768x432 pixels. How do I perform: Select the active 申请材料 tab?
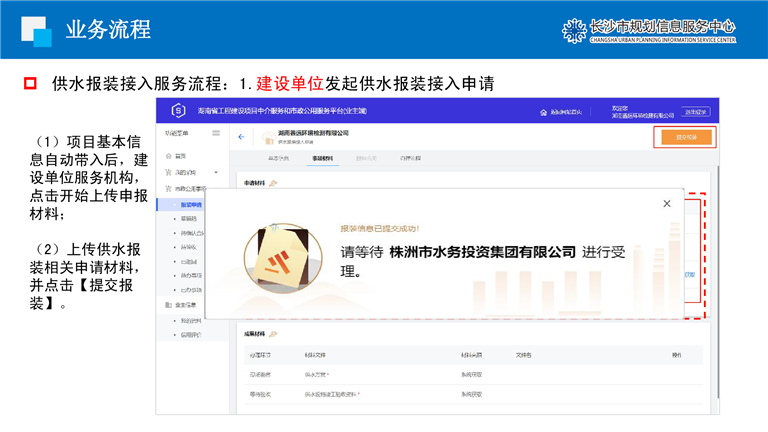pos(321,159)
